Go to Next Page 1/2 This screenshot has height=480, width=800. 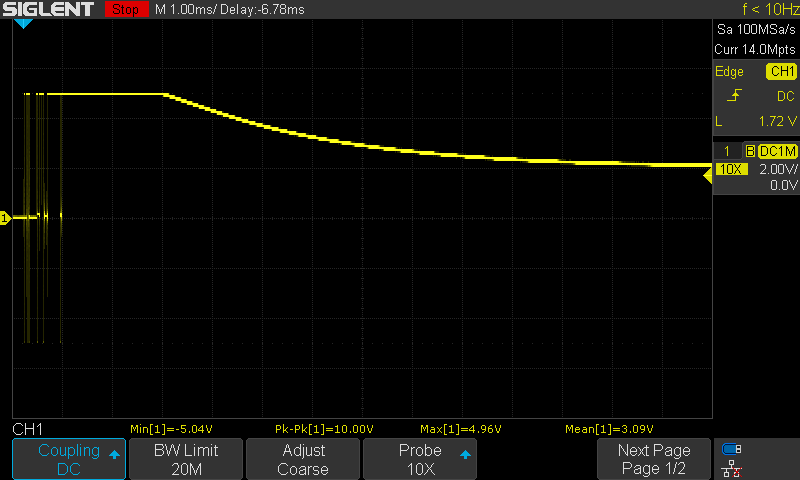pyautogui.click(x=654, y=459)
